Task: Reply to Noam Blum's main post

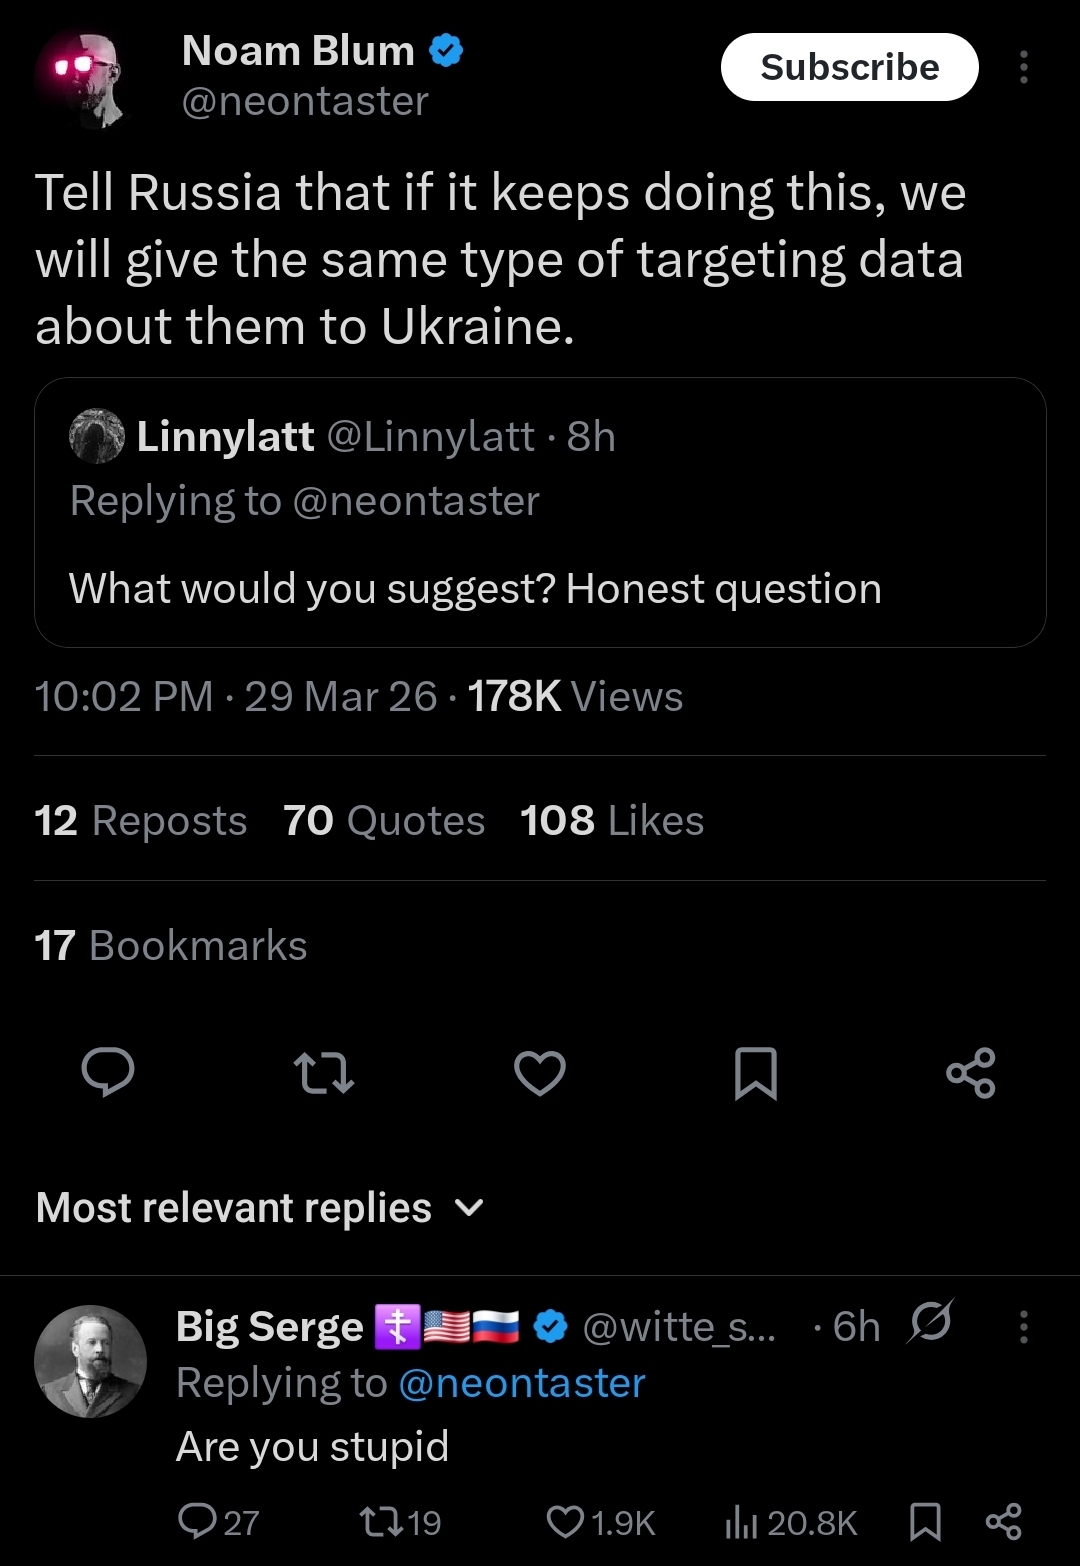Action: (108, 1073)
